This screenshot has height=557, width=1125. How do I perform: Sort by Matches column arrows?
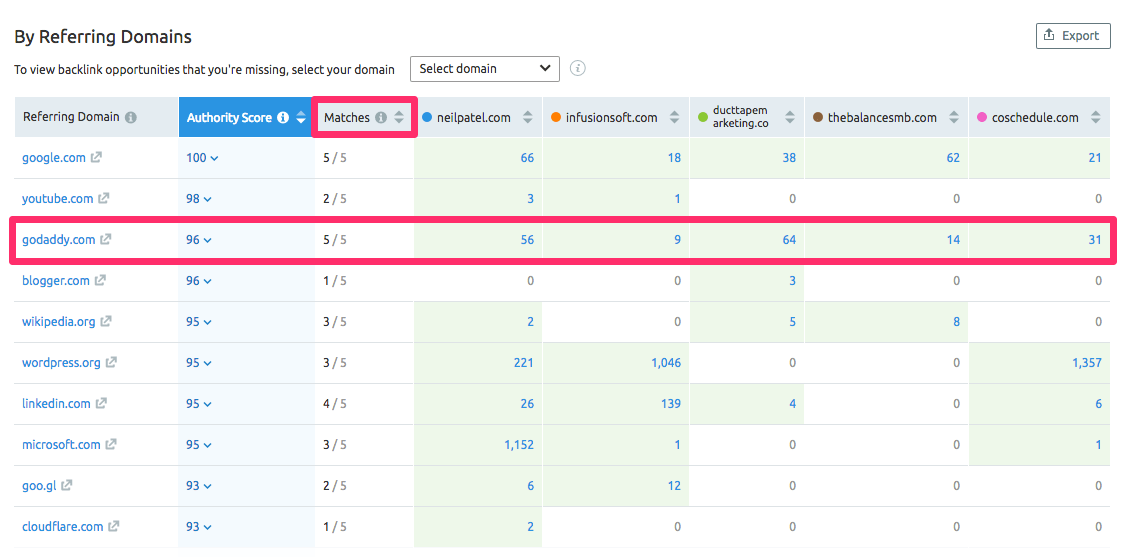tap(399, 118)
